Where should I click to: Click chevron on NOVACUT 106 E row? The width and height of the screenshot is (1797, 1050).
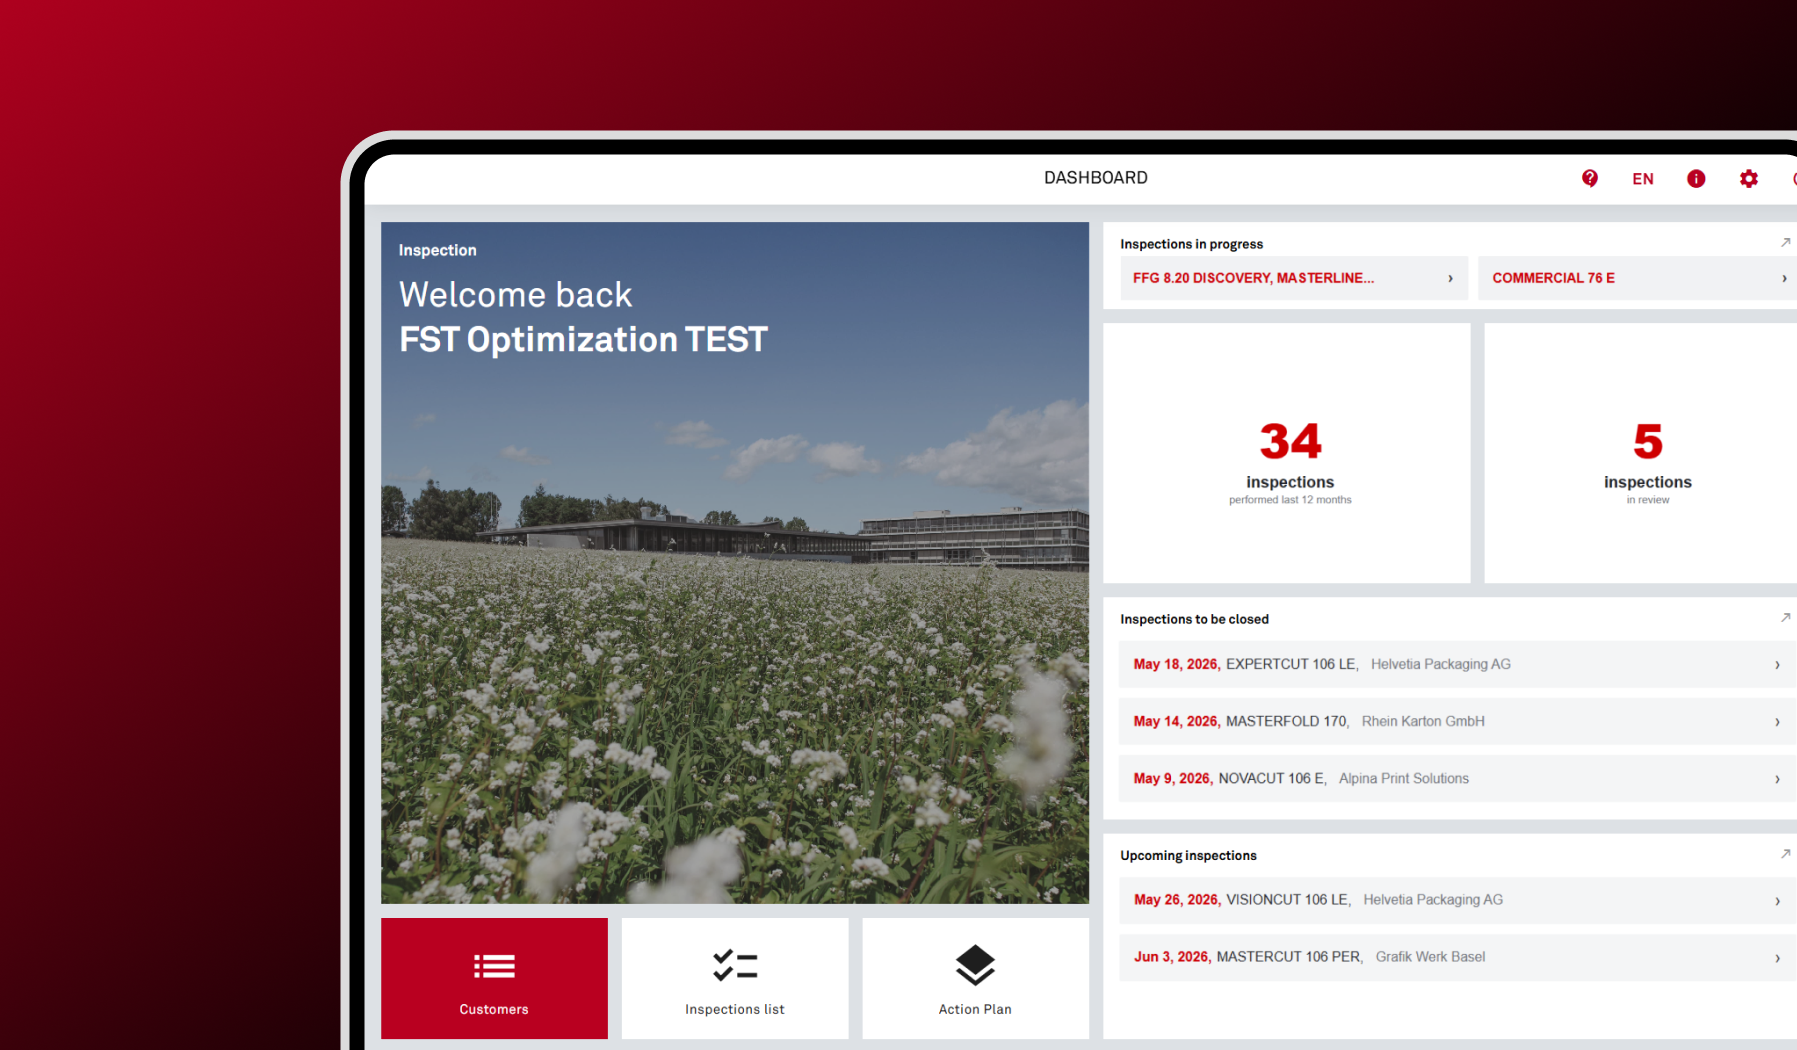pyautogui.click(x=1777, y=779)
